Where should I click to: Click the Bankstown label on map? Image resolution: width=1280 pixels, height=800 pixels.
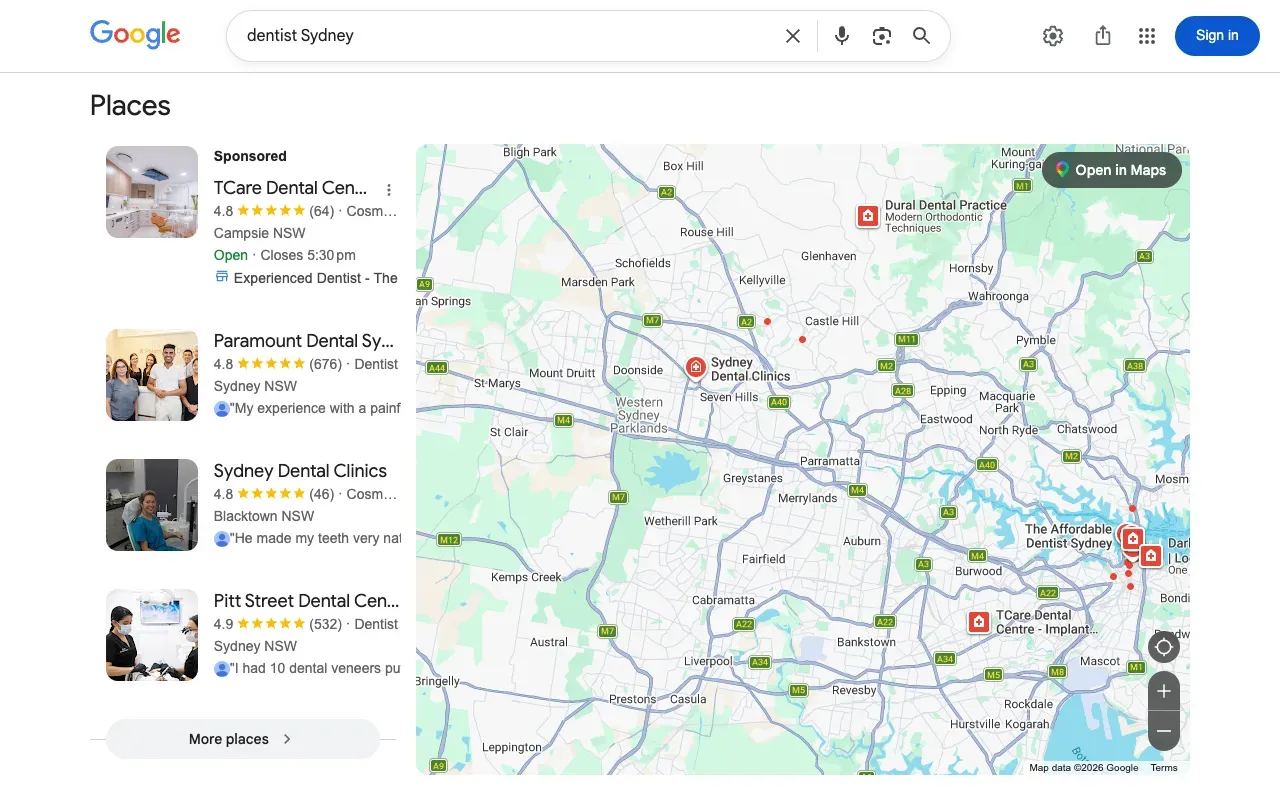866,642
